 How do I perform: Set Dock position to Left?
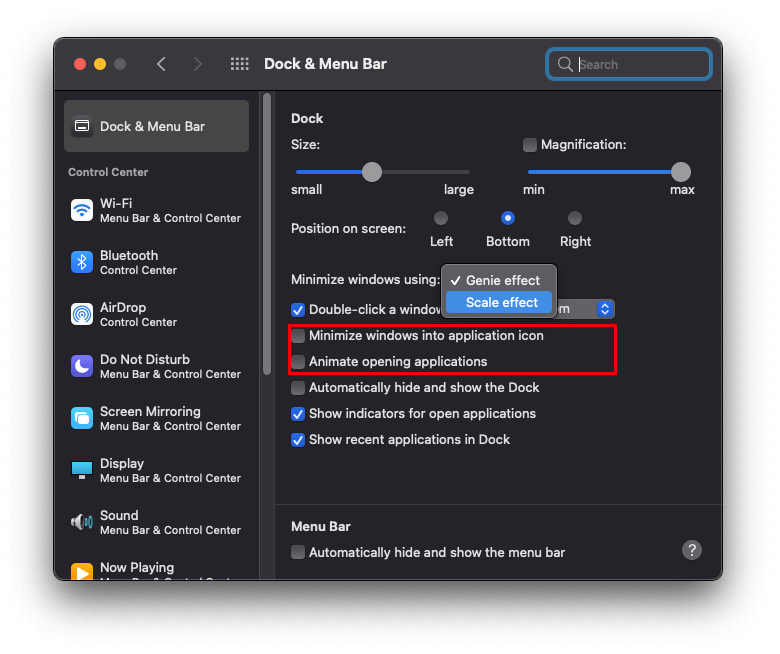(441, 218)
